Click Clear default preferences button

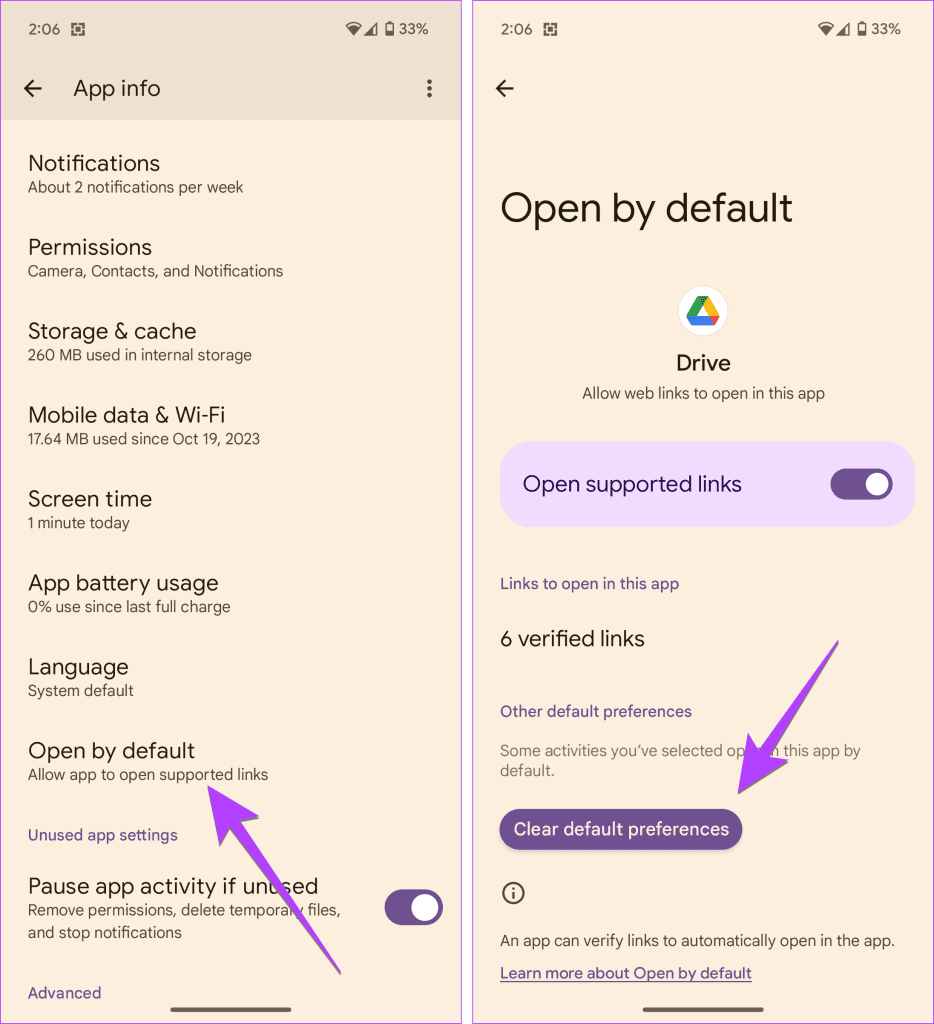tap(620, 829)
